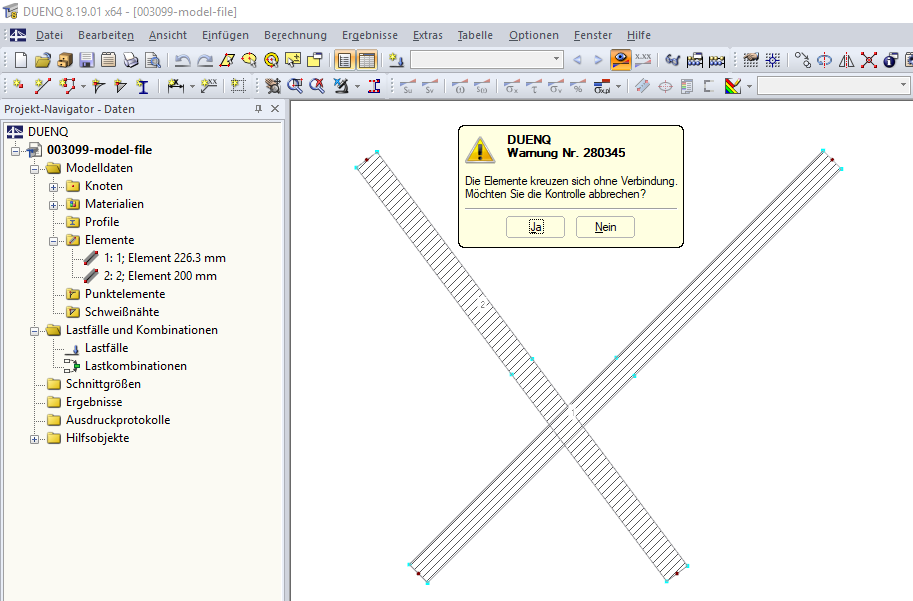Click Nein in the warning dialog
Viewport: 913px width, 601px height.
point(606,227)
